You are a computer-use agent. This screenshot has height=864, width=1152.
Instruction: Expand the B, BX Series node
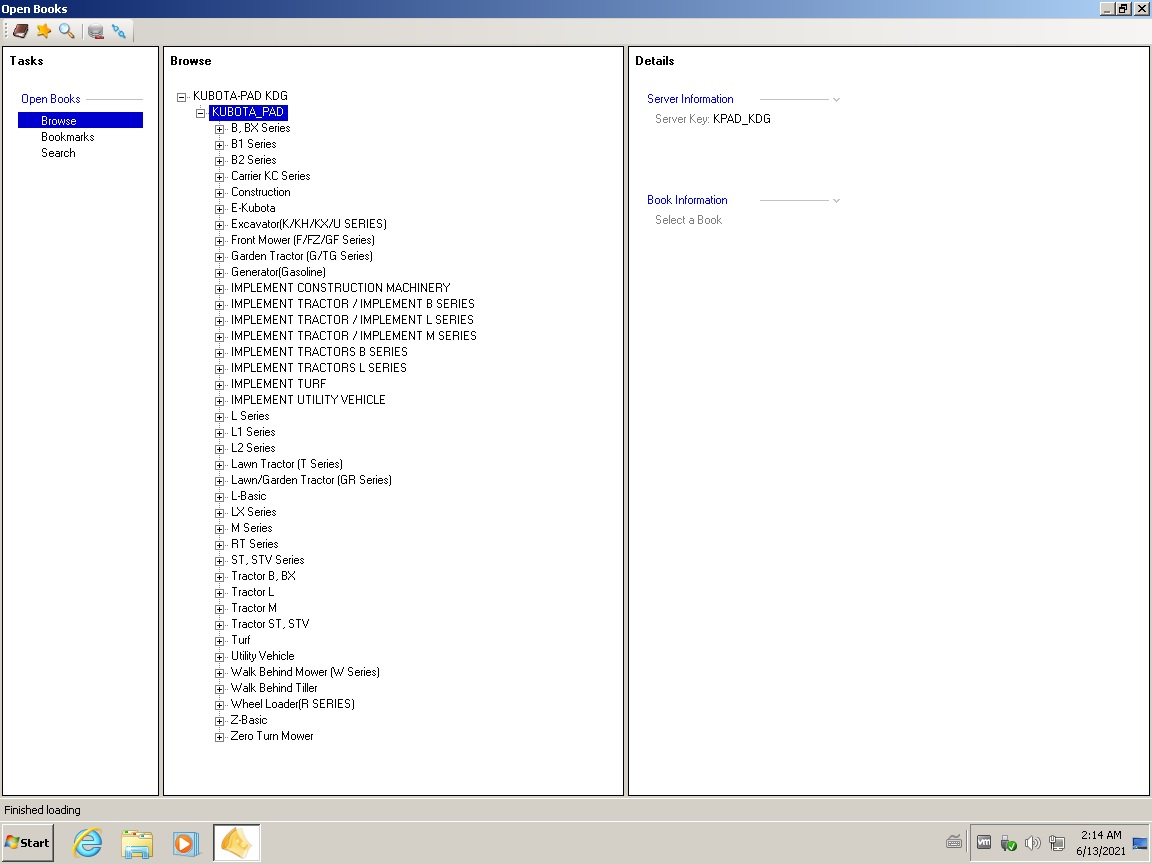tap(219, 129)
